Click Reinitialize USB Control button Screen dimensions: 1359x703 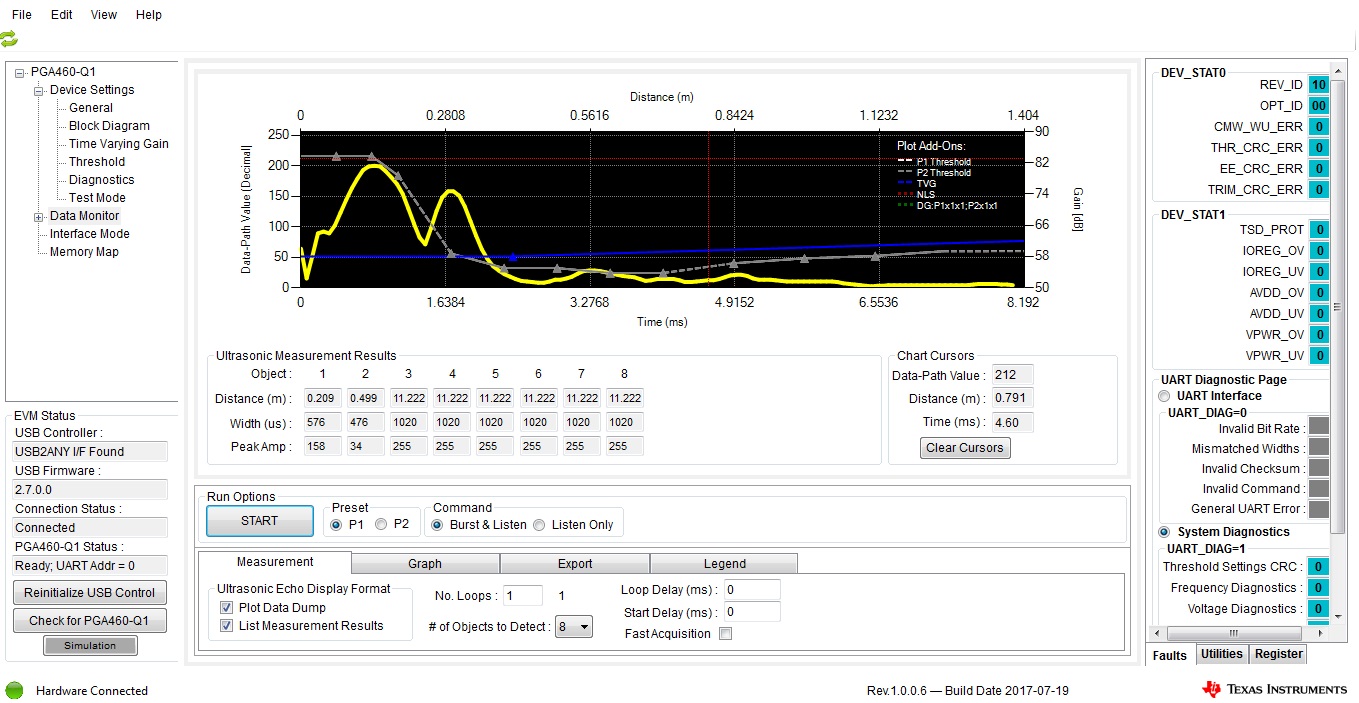(90, 592)
